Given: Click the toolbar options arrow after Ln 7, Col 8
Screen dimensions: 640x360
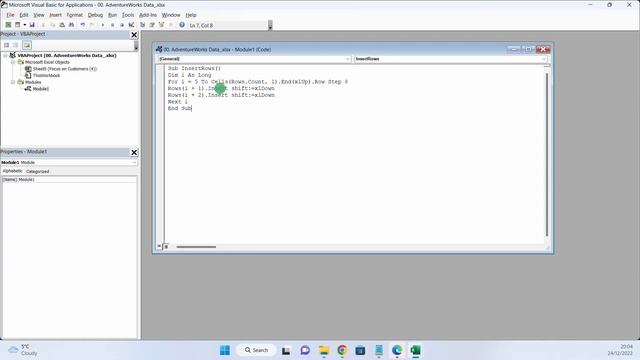Looking at the screenshot, I should click(270, 25).
